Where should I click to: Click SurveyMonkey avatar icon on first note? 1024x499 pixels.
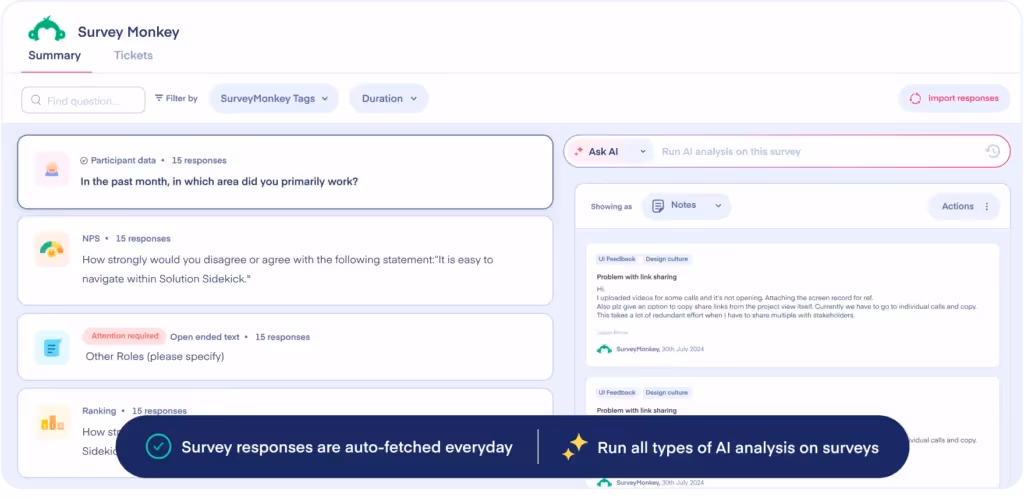(x=604, y=349)
